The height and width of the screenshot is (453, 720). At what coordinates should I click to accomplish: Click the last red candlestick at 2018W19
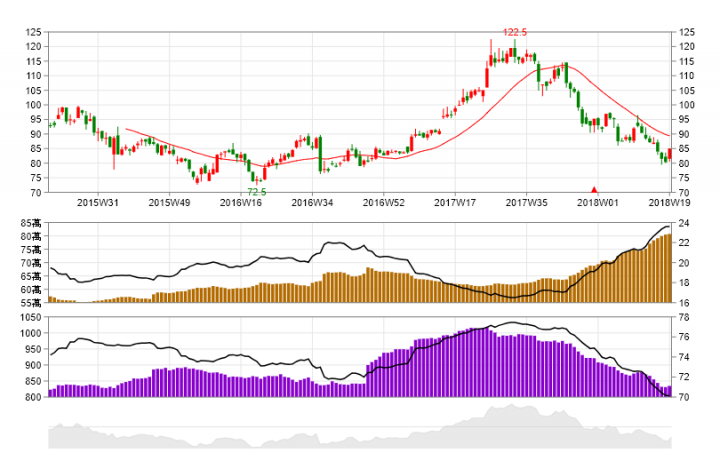669,154
